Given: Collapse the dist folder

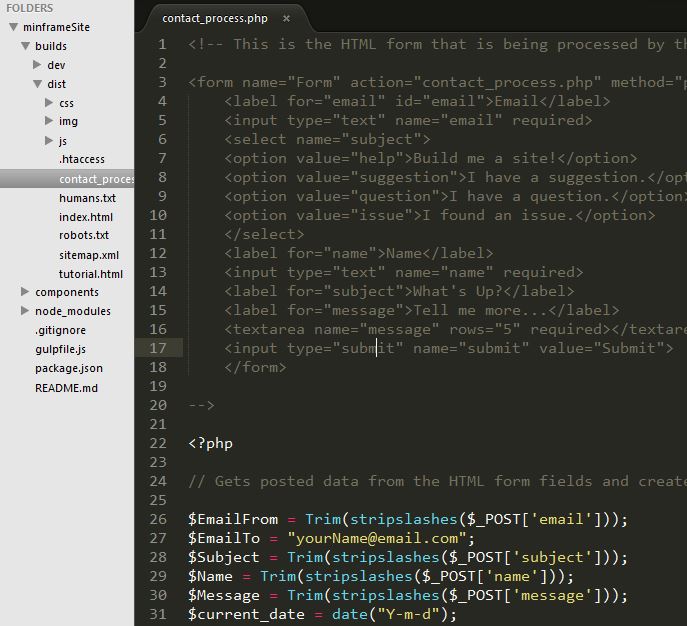Looking at the screenshot, I should coord(38,84).
